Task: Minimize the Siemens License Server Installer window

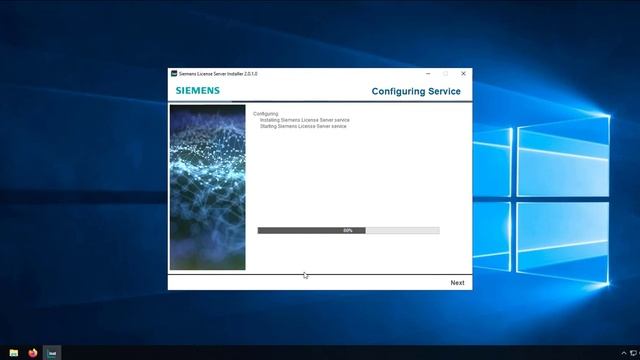Action: [428, 73]
